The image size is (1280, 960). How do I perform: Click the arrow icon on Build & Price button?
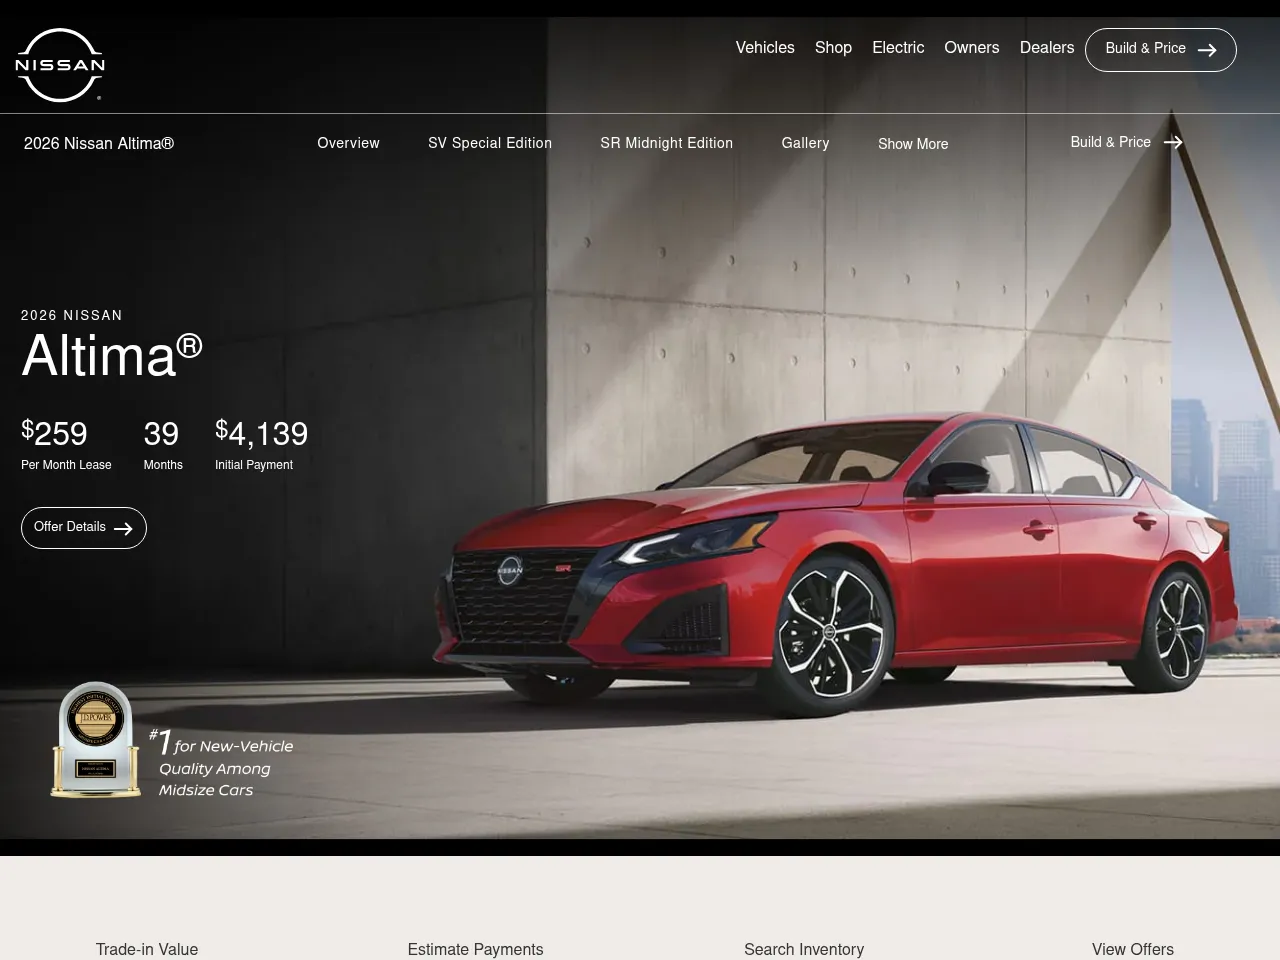click(x=1207, y=49)
